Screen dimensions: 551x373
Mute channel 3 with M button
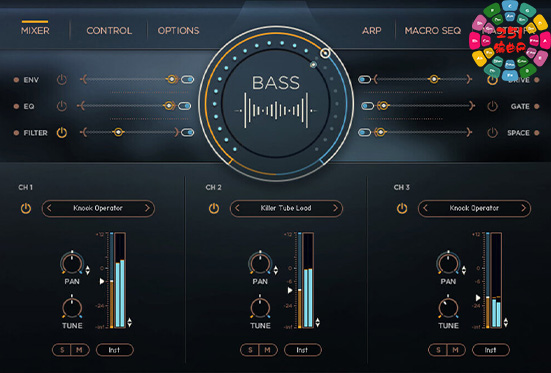point(456,350)
